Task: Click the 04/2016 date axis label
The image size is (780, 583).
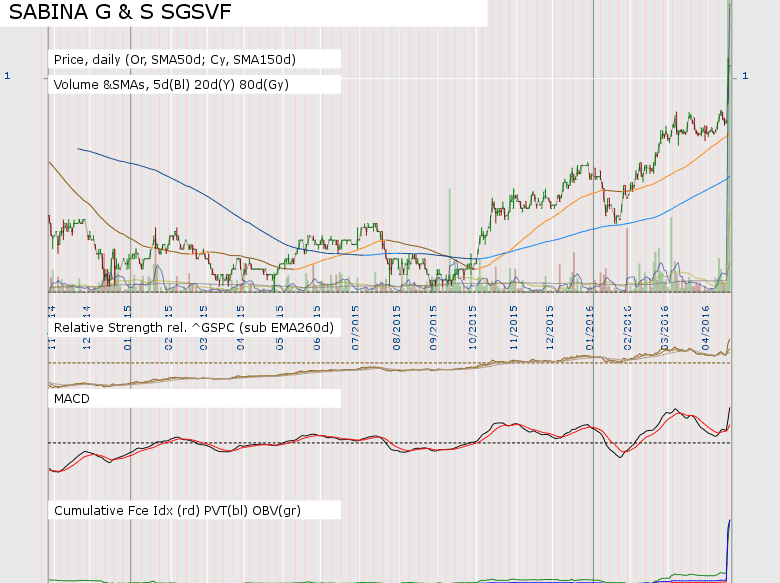Action: coord(705,328)
